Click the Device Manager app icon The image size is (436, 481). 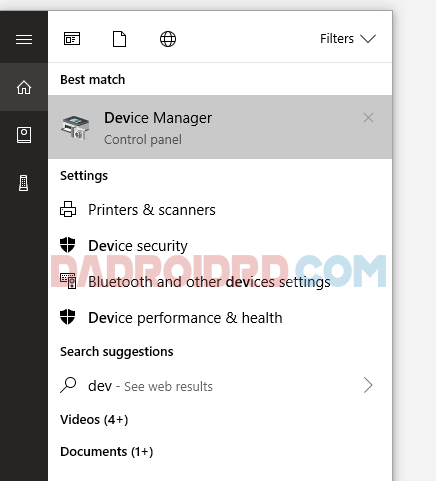pyautogui.click(x=75, y=127)
